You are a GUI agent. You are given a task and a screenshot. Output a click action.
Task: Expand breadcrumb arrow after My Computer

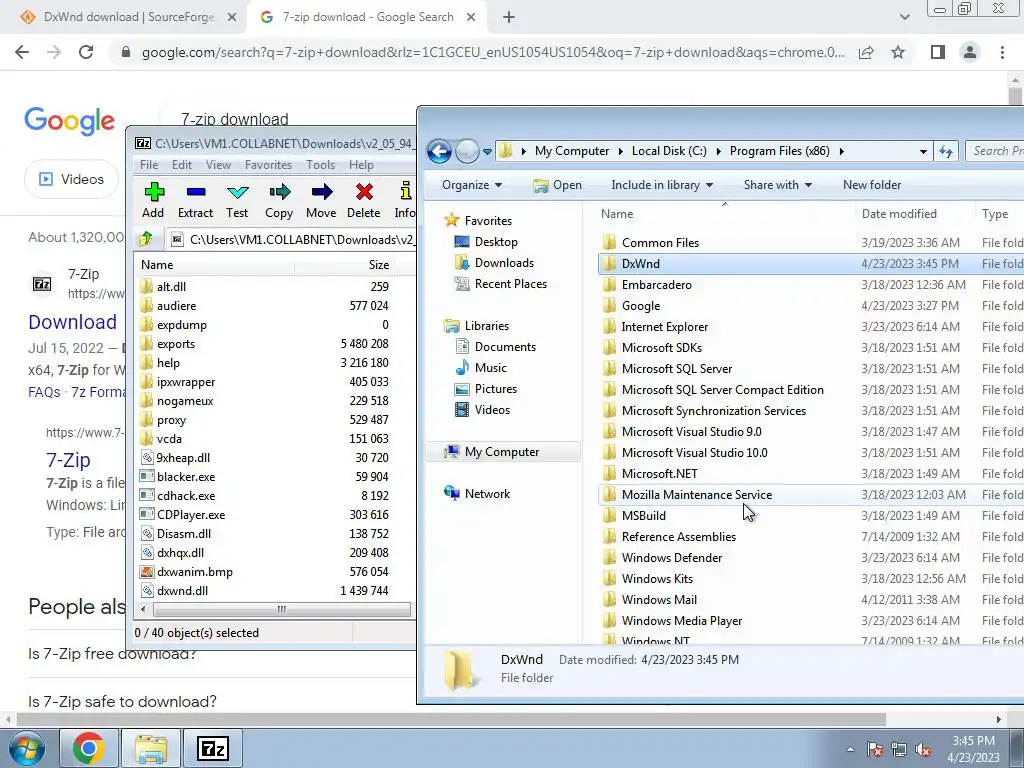click(x=620, y=152)
